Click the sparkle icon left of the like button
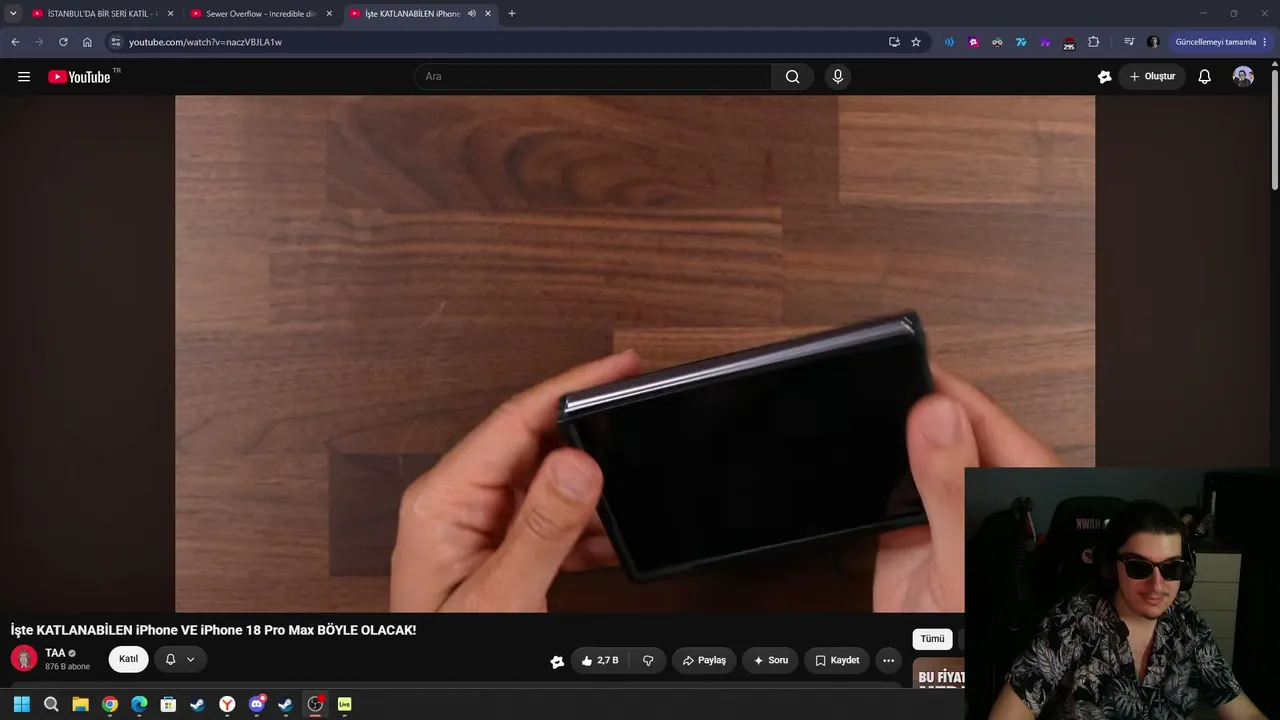The width and height of the screenshot is (1280, 720). [557, 661]
